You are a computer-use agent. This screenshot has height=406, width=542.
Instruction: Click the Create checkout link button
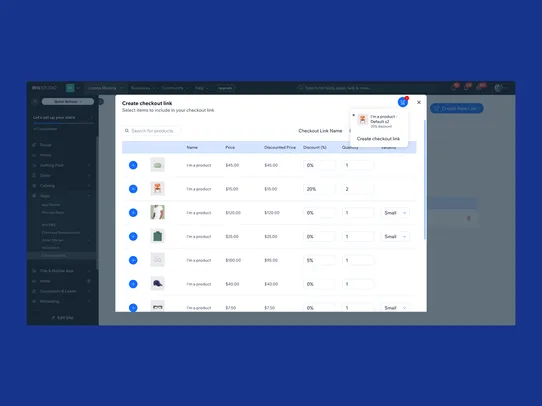tap(378, 139)
